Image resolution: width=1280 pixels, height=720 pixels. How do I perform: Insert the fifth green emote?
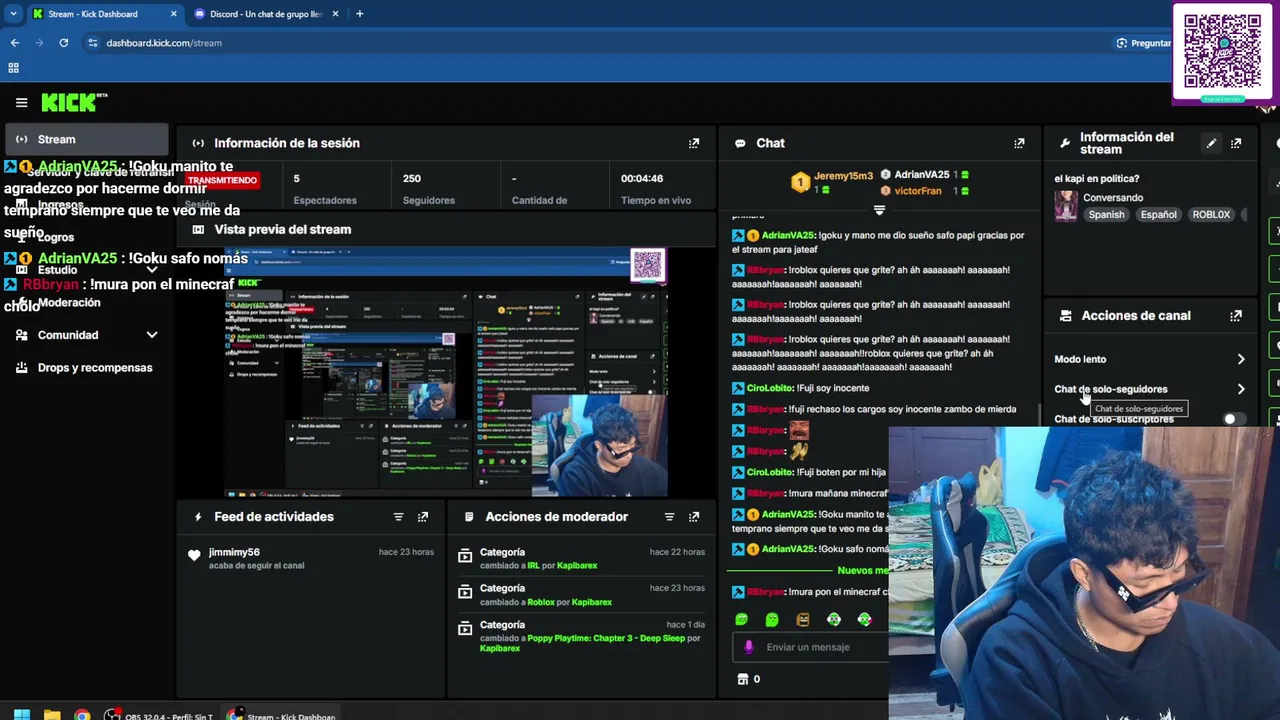[x=865, y=620]
